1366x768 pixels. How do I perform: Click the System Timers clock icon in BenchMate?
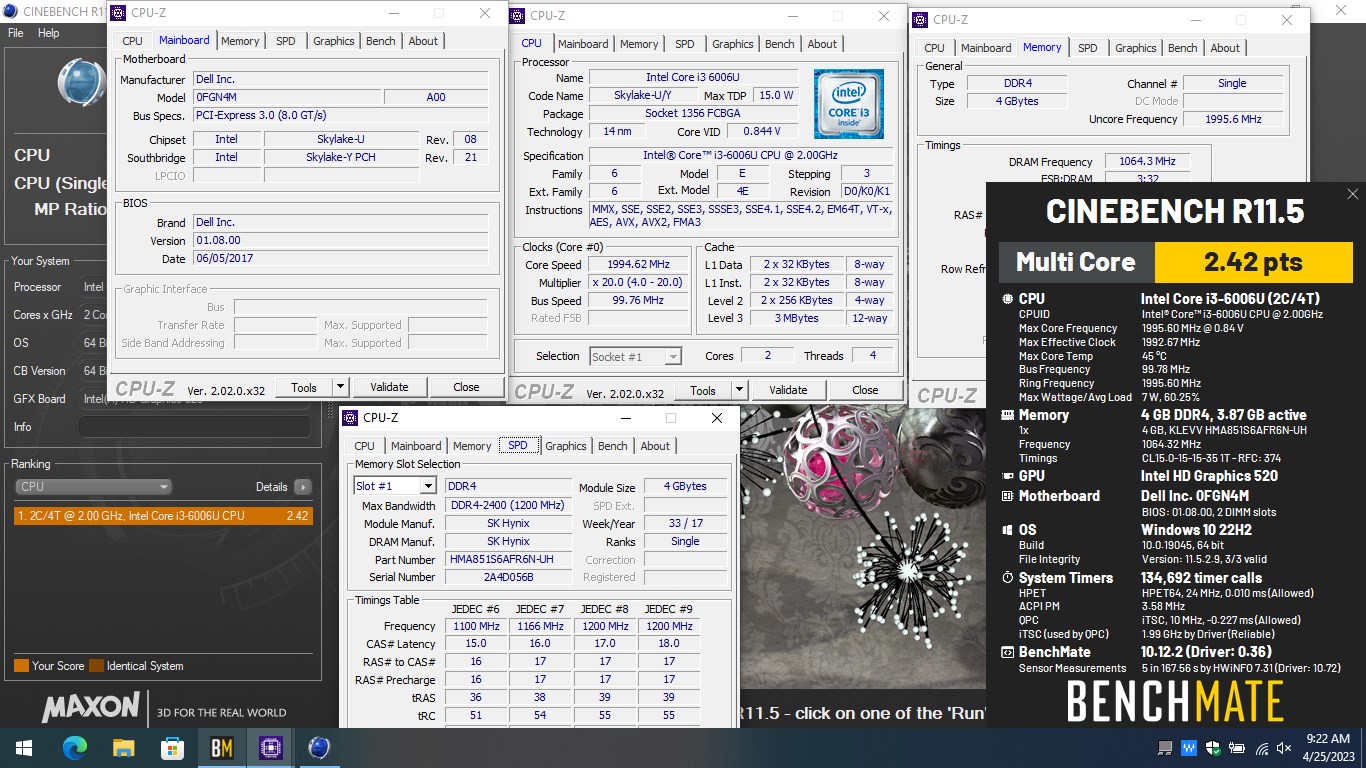click(x=1007, y=578)
